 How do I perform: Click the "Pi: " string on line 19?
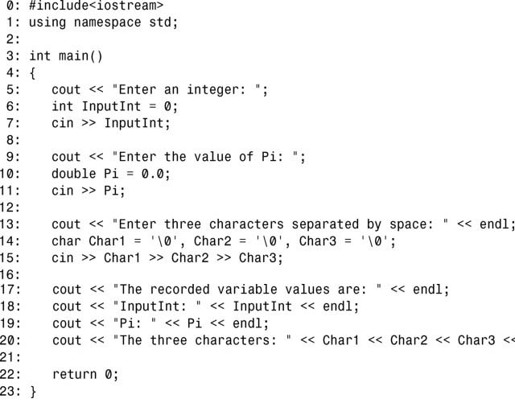(135, 323)
